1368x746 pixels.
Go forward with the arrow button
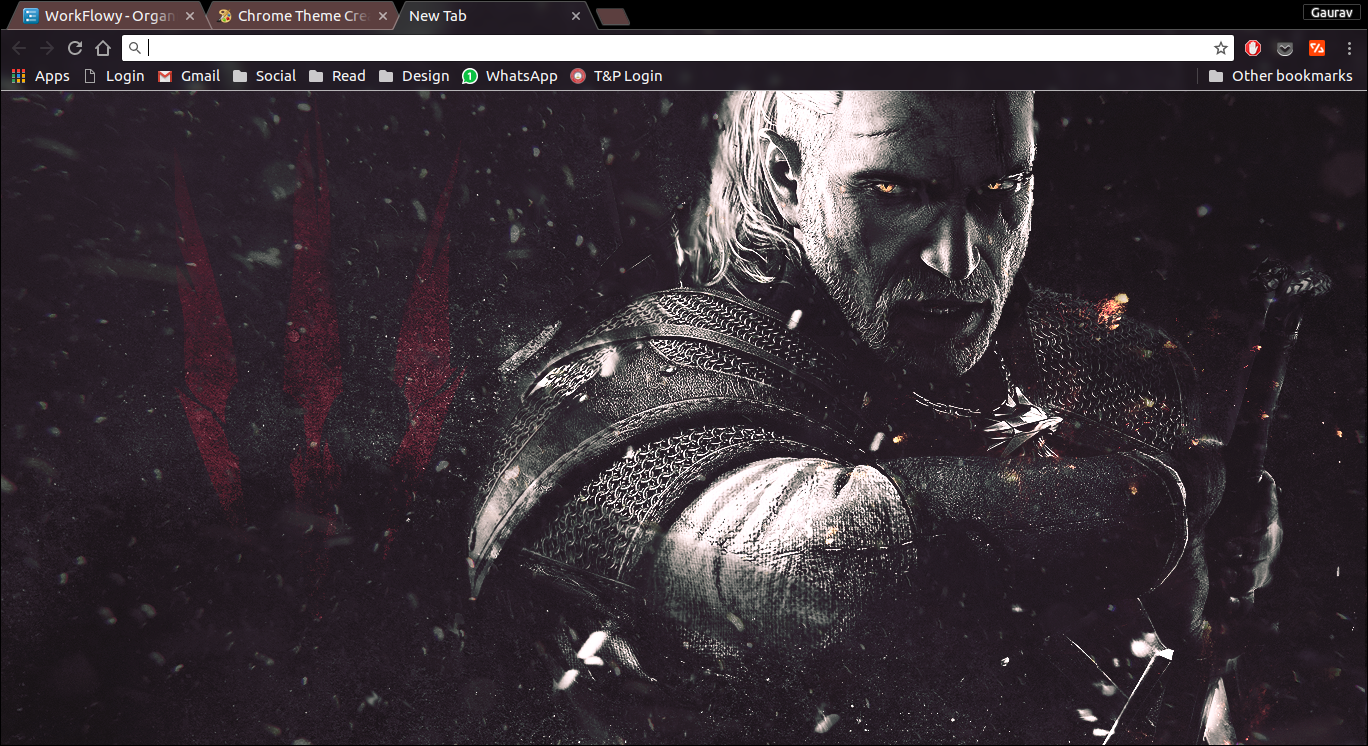point(47,48)
